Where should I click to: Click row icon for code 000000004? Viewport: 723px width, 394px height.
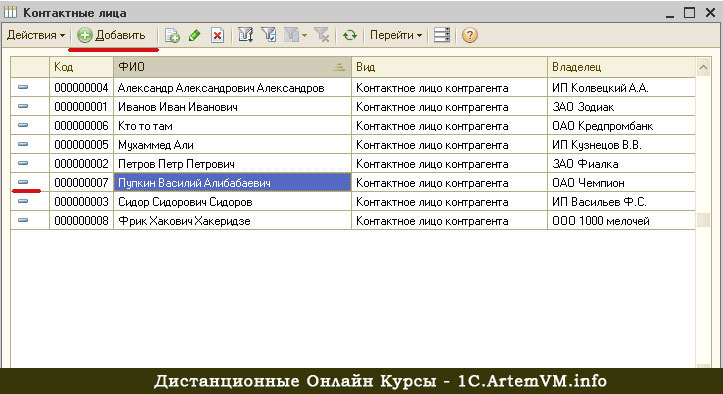[x=23, y=87]
